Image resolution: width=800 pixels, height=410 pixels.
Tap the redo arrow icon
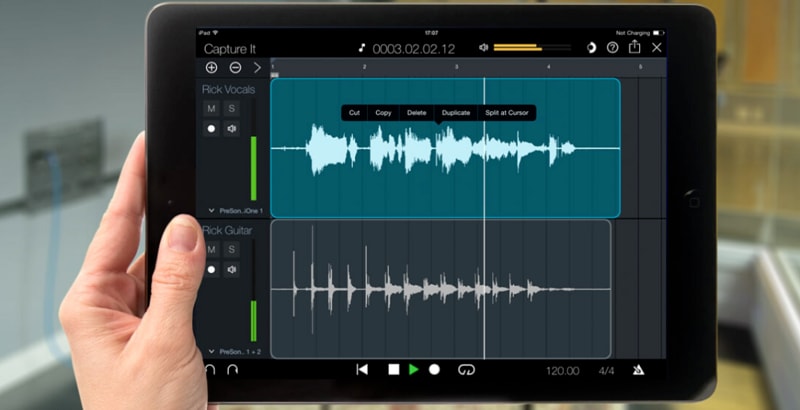point(232,370)
